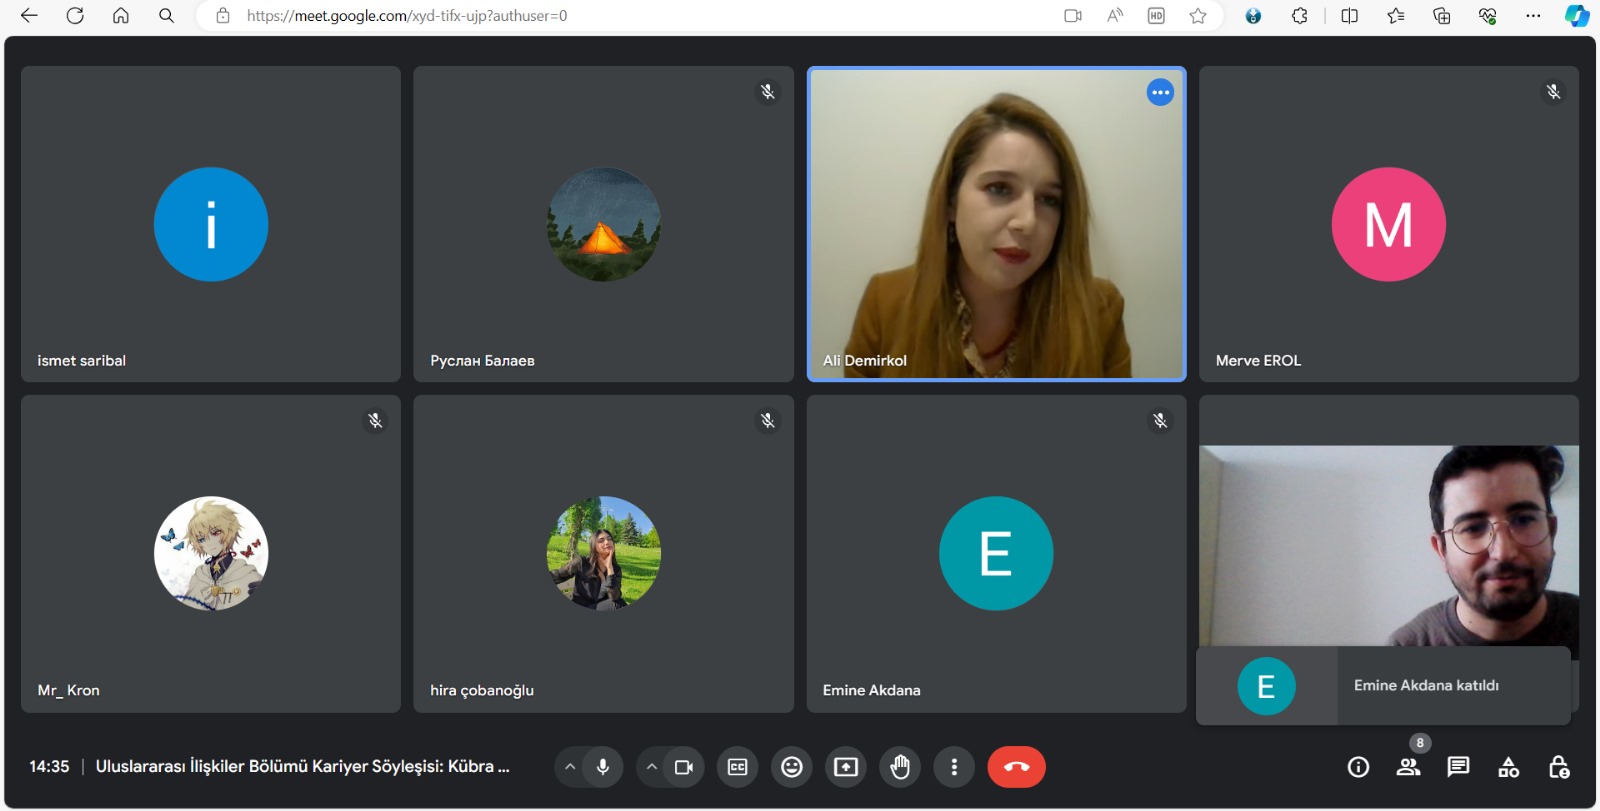
Task: Click hira çobanoğlu's muted microphone indicator
Action: pyautogui.click(x=767, y=421)
